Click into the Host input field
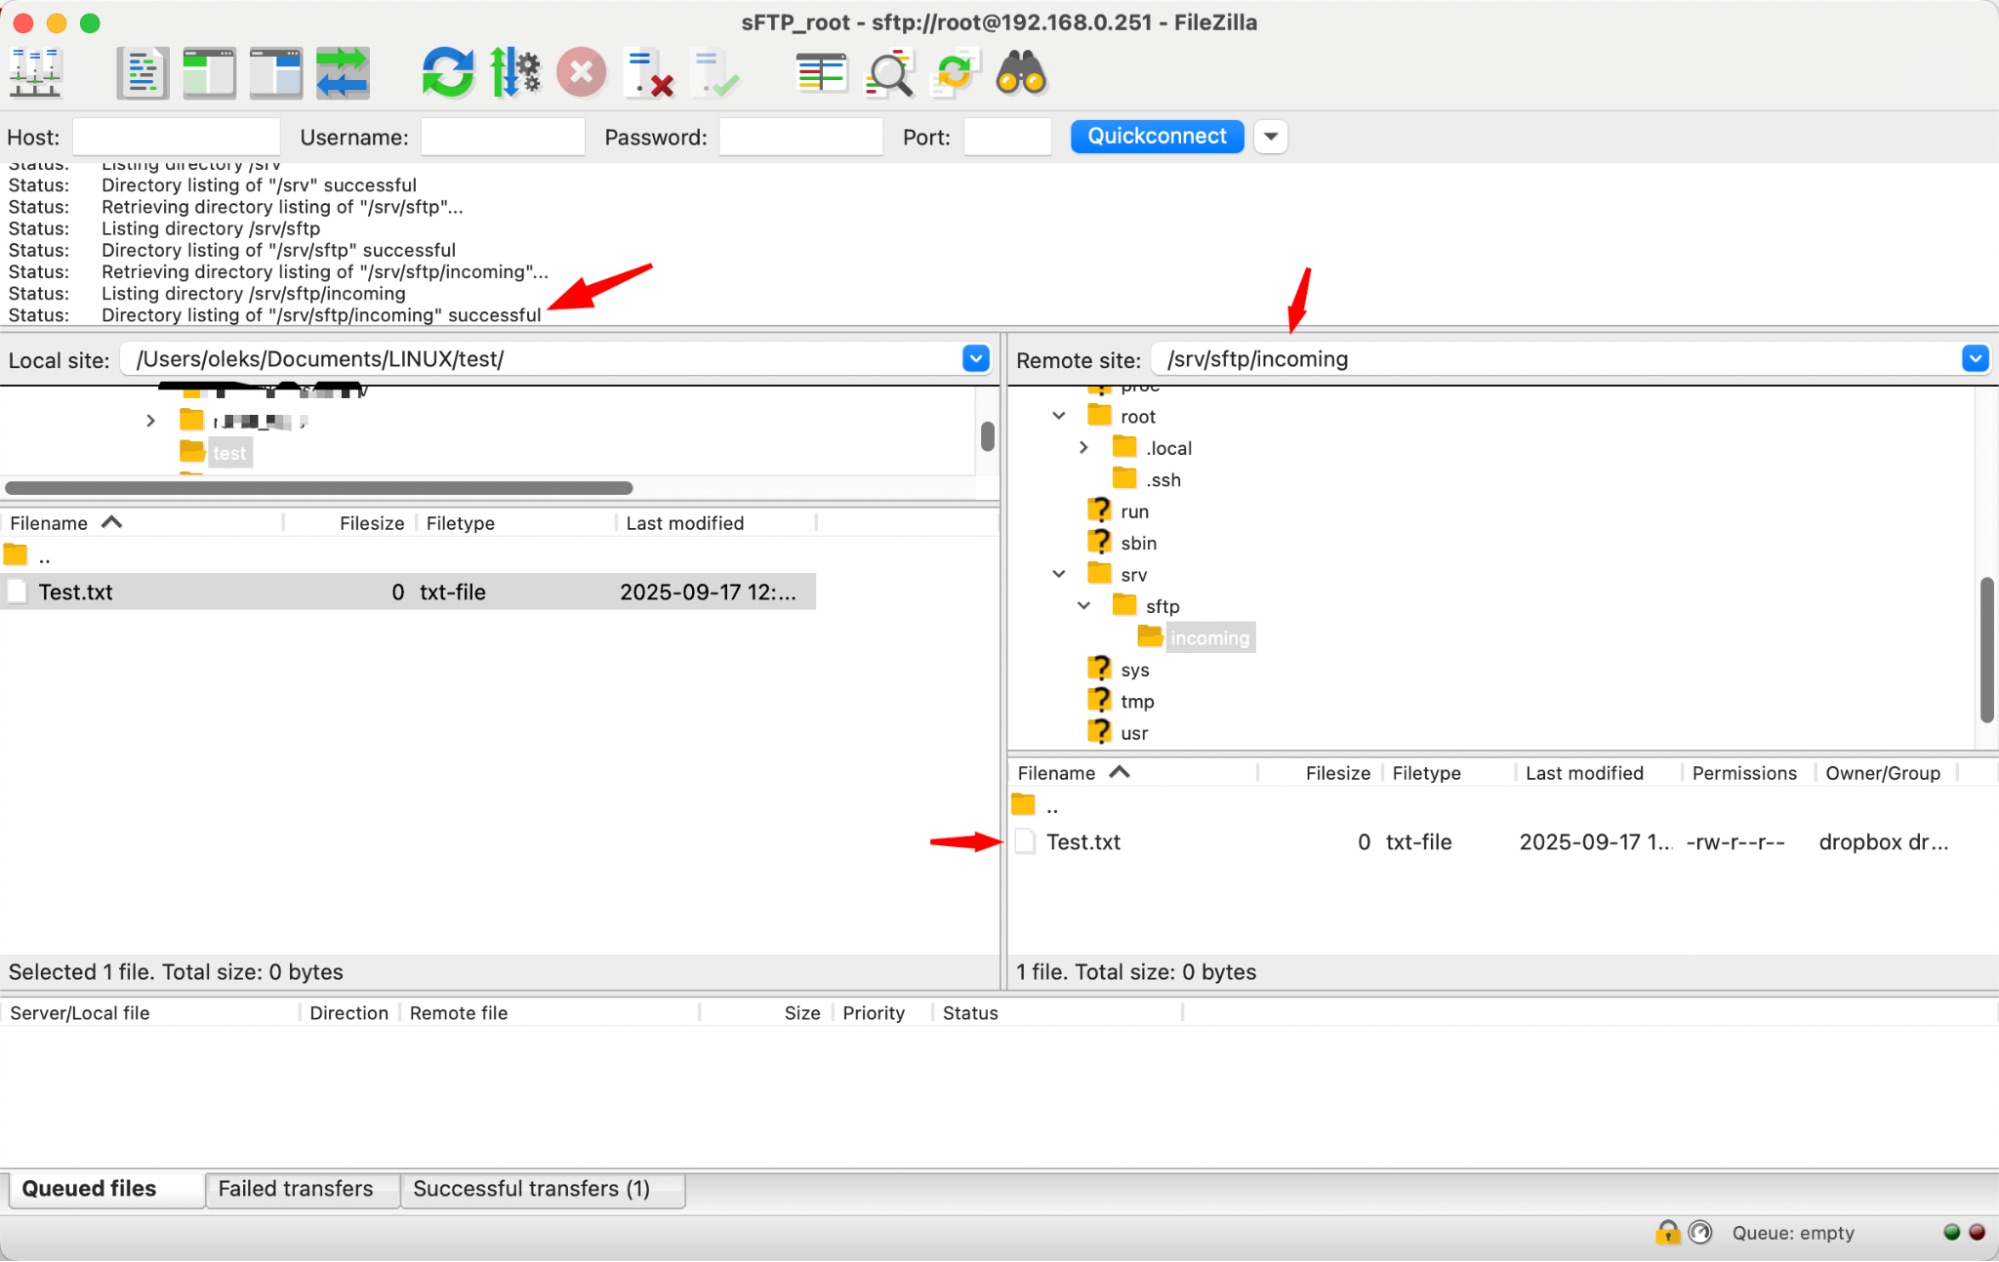 [176, 137]
